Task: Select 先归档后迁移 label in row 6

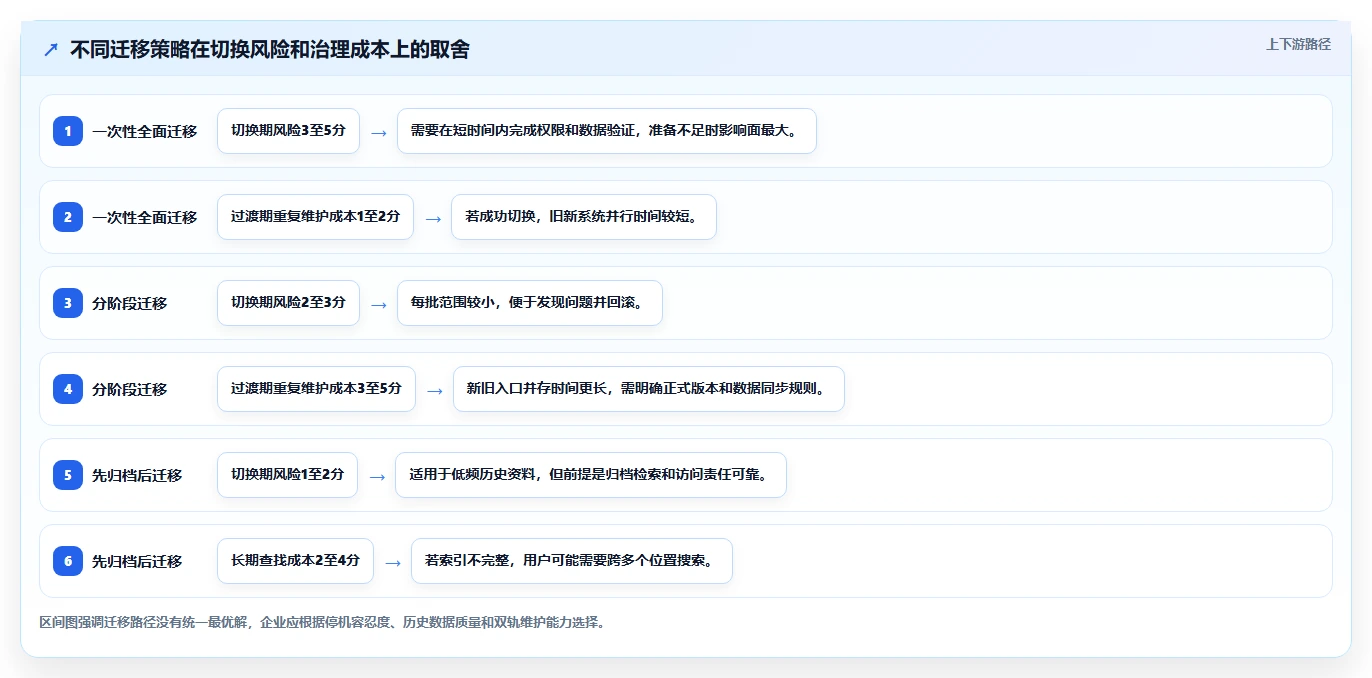Action: 137,561
